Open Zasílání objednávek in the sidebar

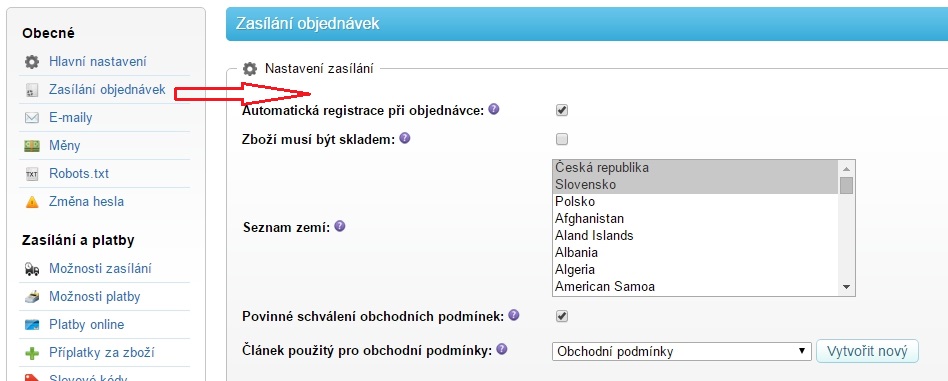(107, 90)
